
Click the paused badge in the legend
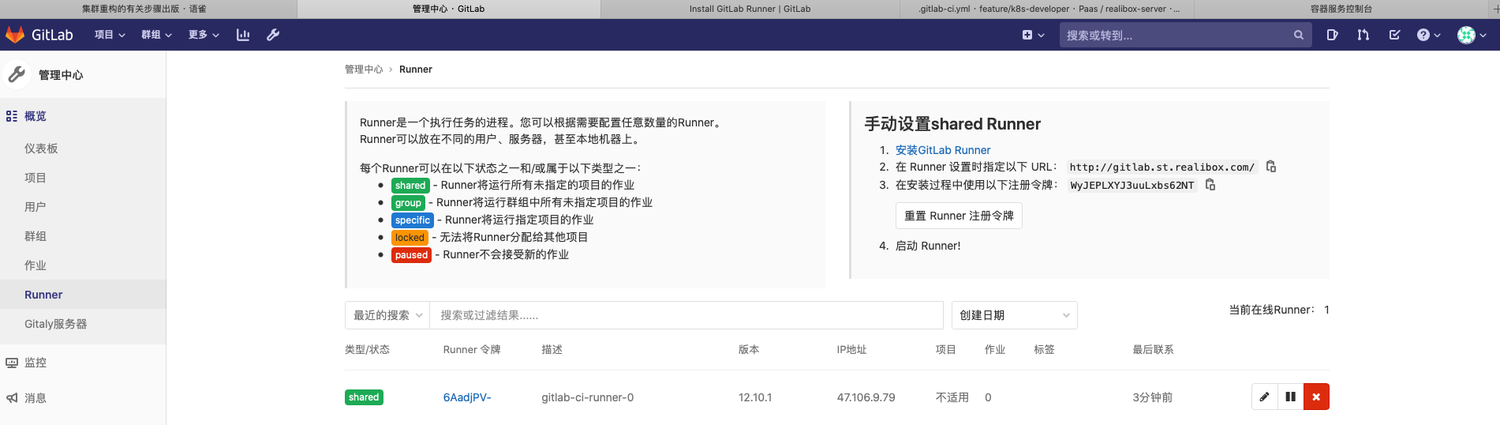pyautogui.click(x=411, y=255)
